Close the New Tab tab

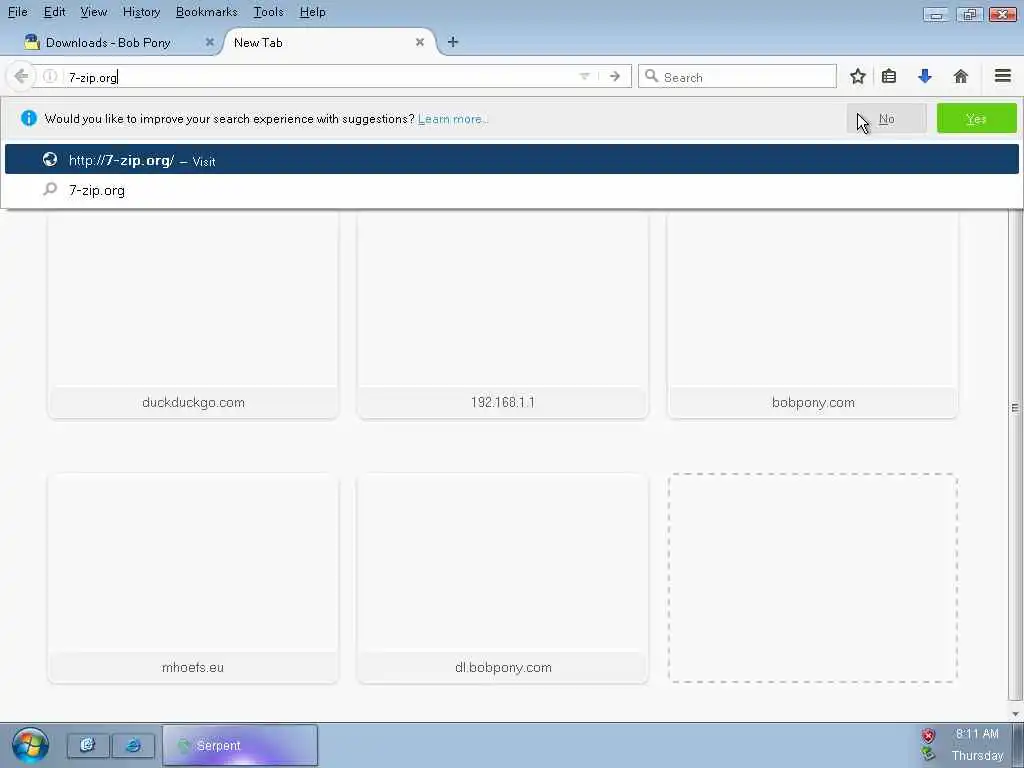[x=420, y=42]
